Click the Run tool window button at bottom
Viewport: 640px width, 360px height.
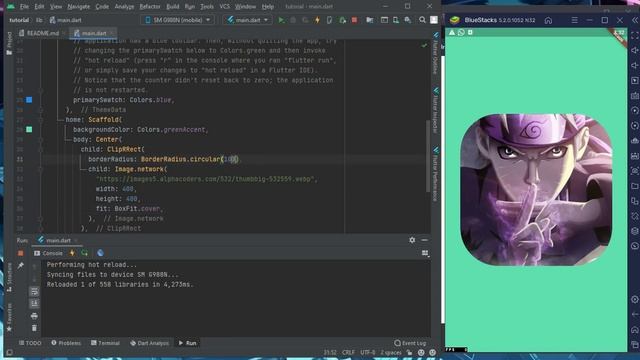(187, 343)
